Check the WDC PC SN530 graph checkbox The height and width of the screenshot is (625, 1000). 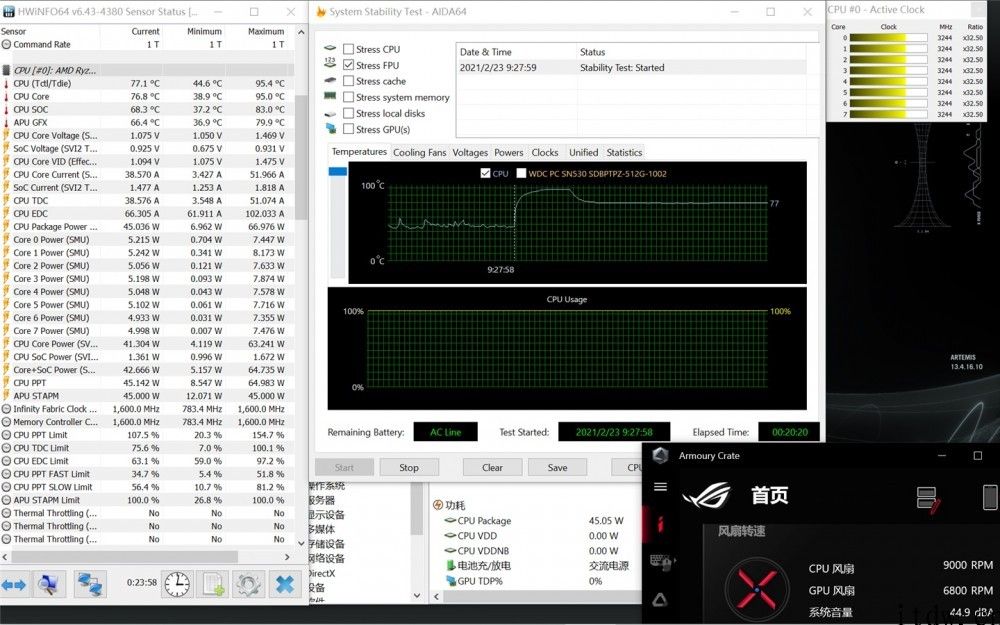(521, 173)
